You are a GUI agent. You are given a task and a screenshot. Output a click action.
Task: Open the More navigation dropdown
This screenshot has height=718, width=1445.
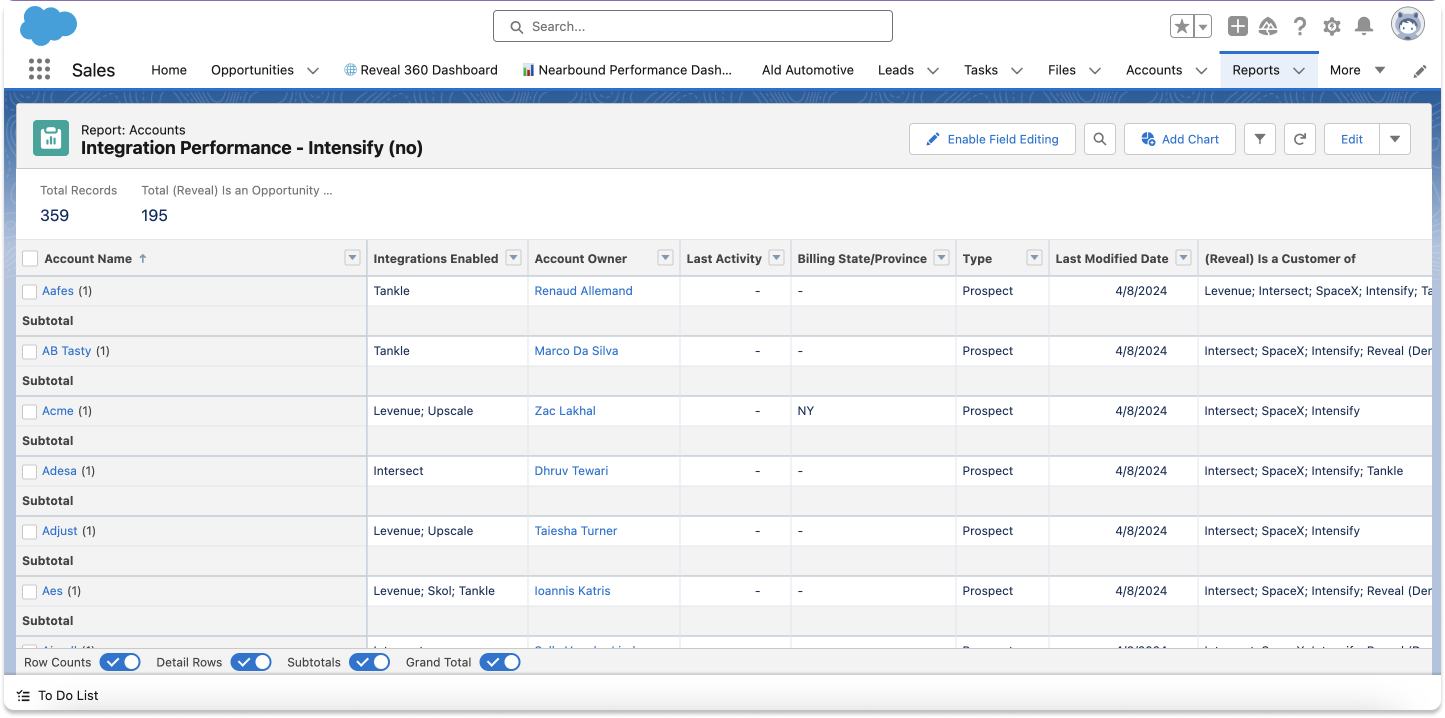coord(1357,70)
